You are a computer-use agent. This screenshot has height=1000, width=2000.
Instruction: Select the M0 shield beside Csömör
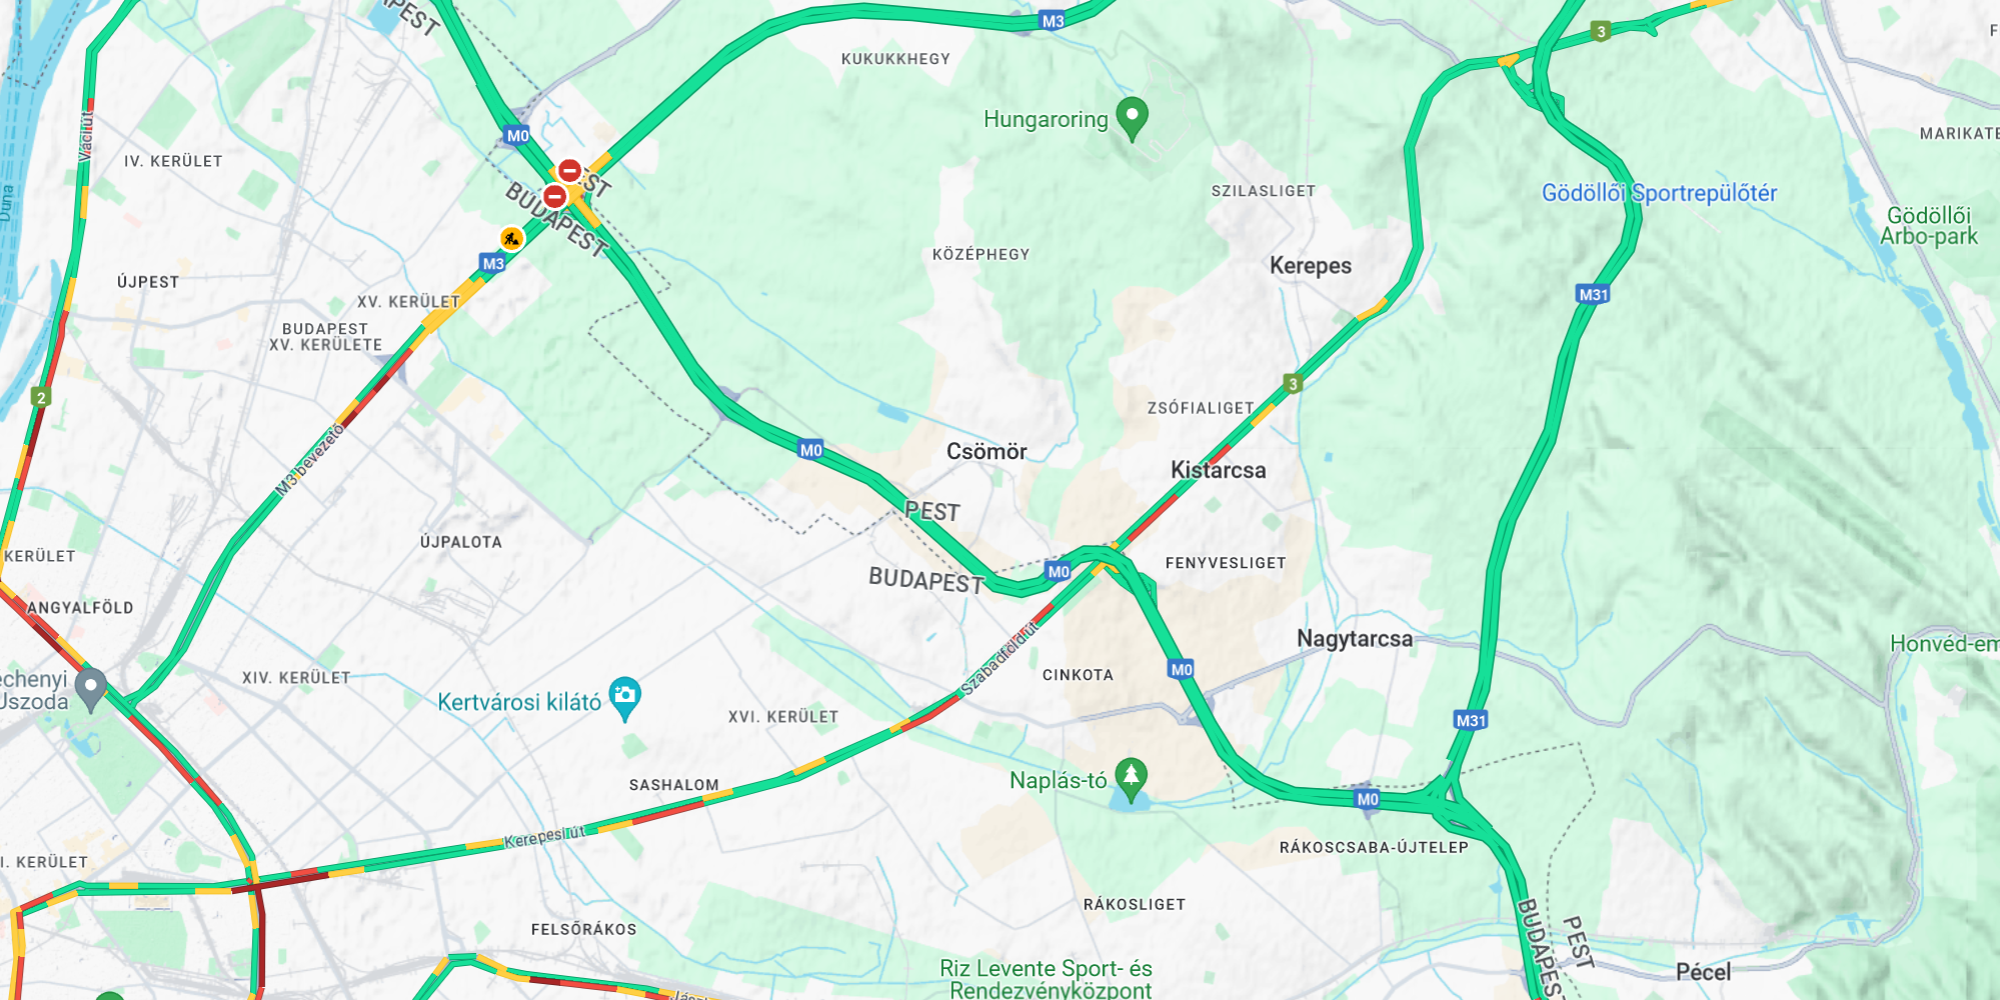pyautogui.click(x=811, y=450)
